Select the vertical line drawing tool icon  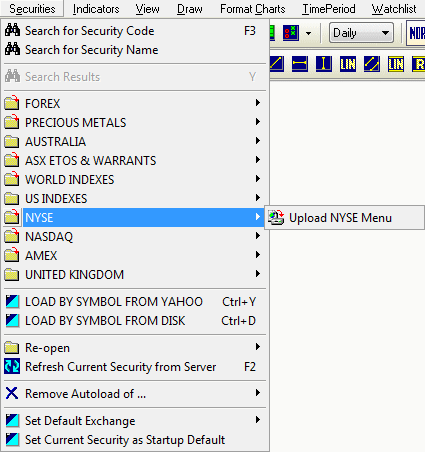pyautogui.click(x=323, y=64)
